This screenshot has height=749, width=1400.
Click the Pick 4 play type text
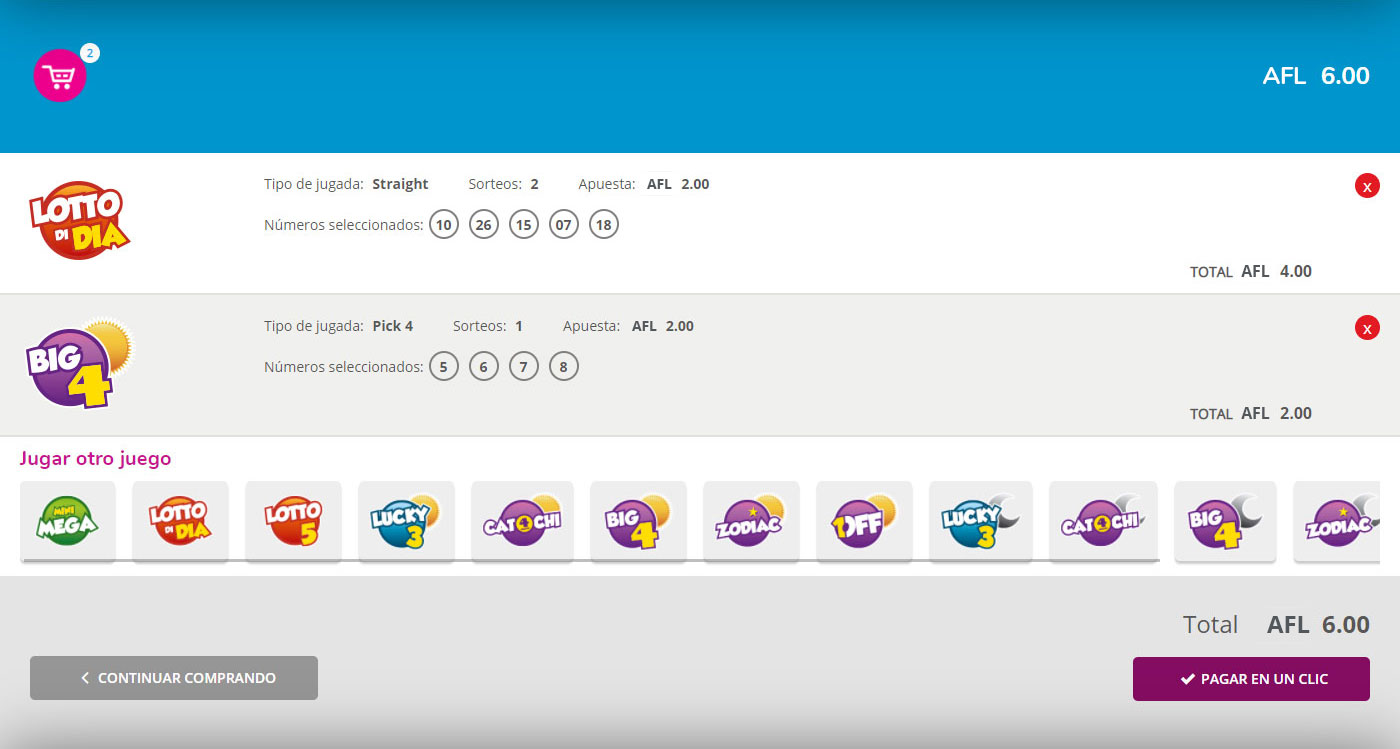point(392,326)
